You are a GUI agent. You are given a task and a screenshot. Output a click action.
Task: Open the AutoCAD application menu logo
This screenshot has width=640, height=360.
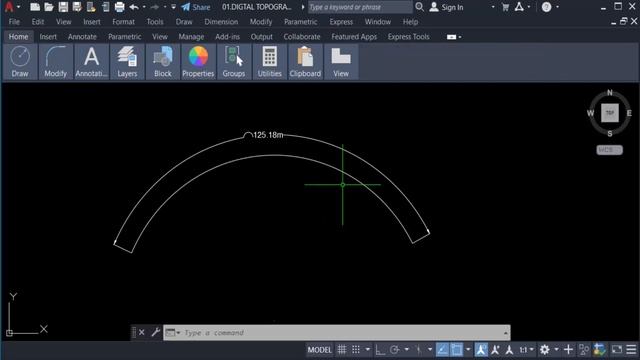tap(9, 7)
